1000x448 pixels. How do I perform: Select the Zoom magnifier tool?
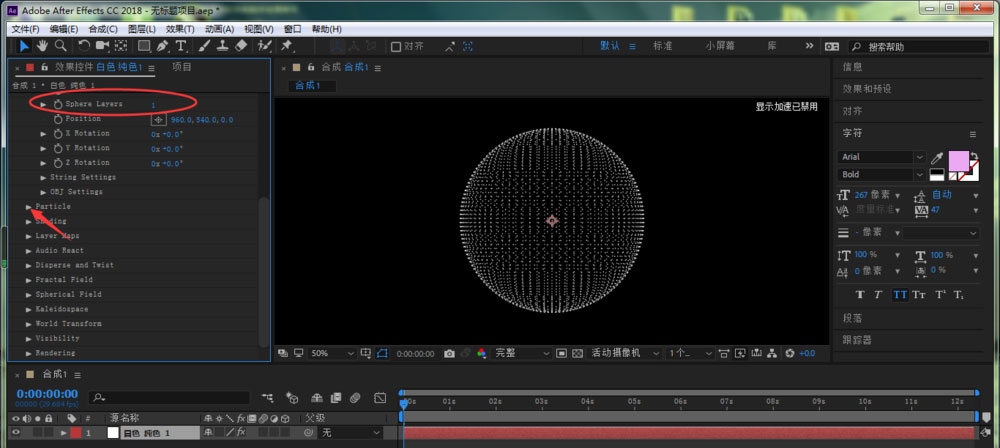(60, 46)
